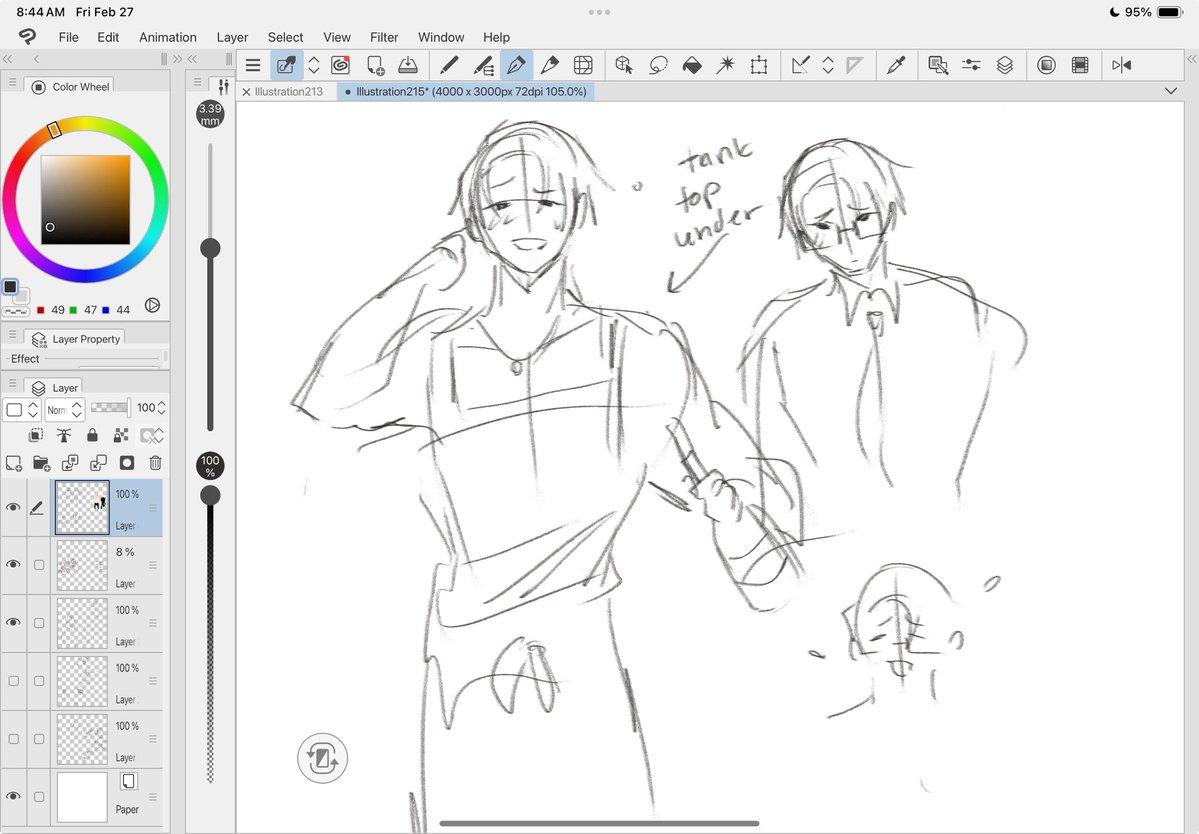Select the Eyedropper tool
Image resolution: width=1199 pixels, height=834 pixels.
coord(896,64)
